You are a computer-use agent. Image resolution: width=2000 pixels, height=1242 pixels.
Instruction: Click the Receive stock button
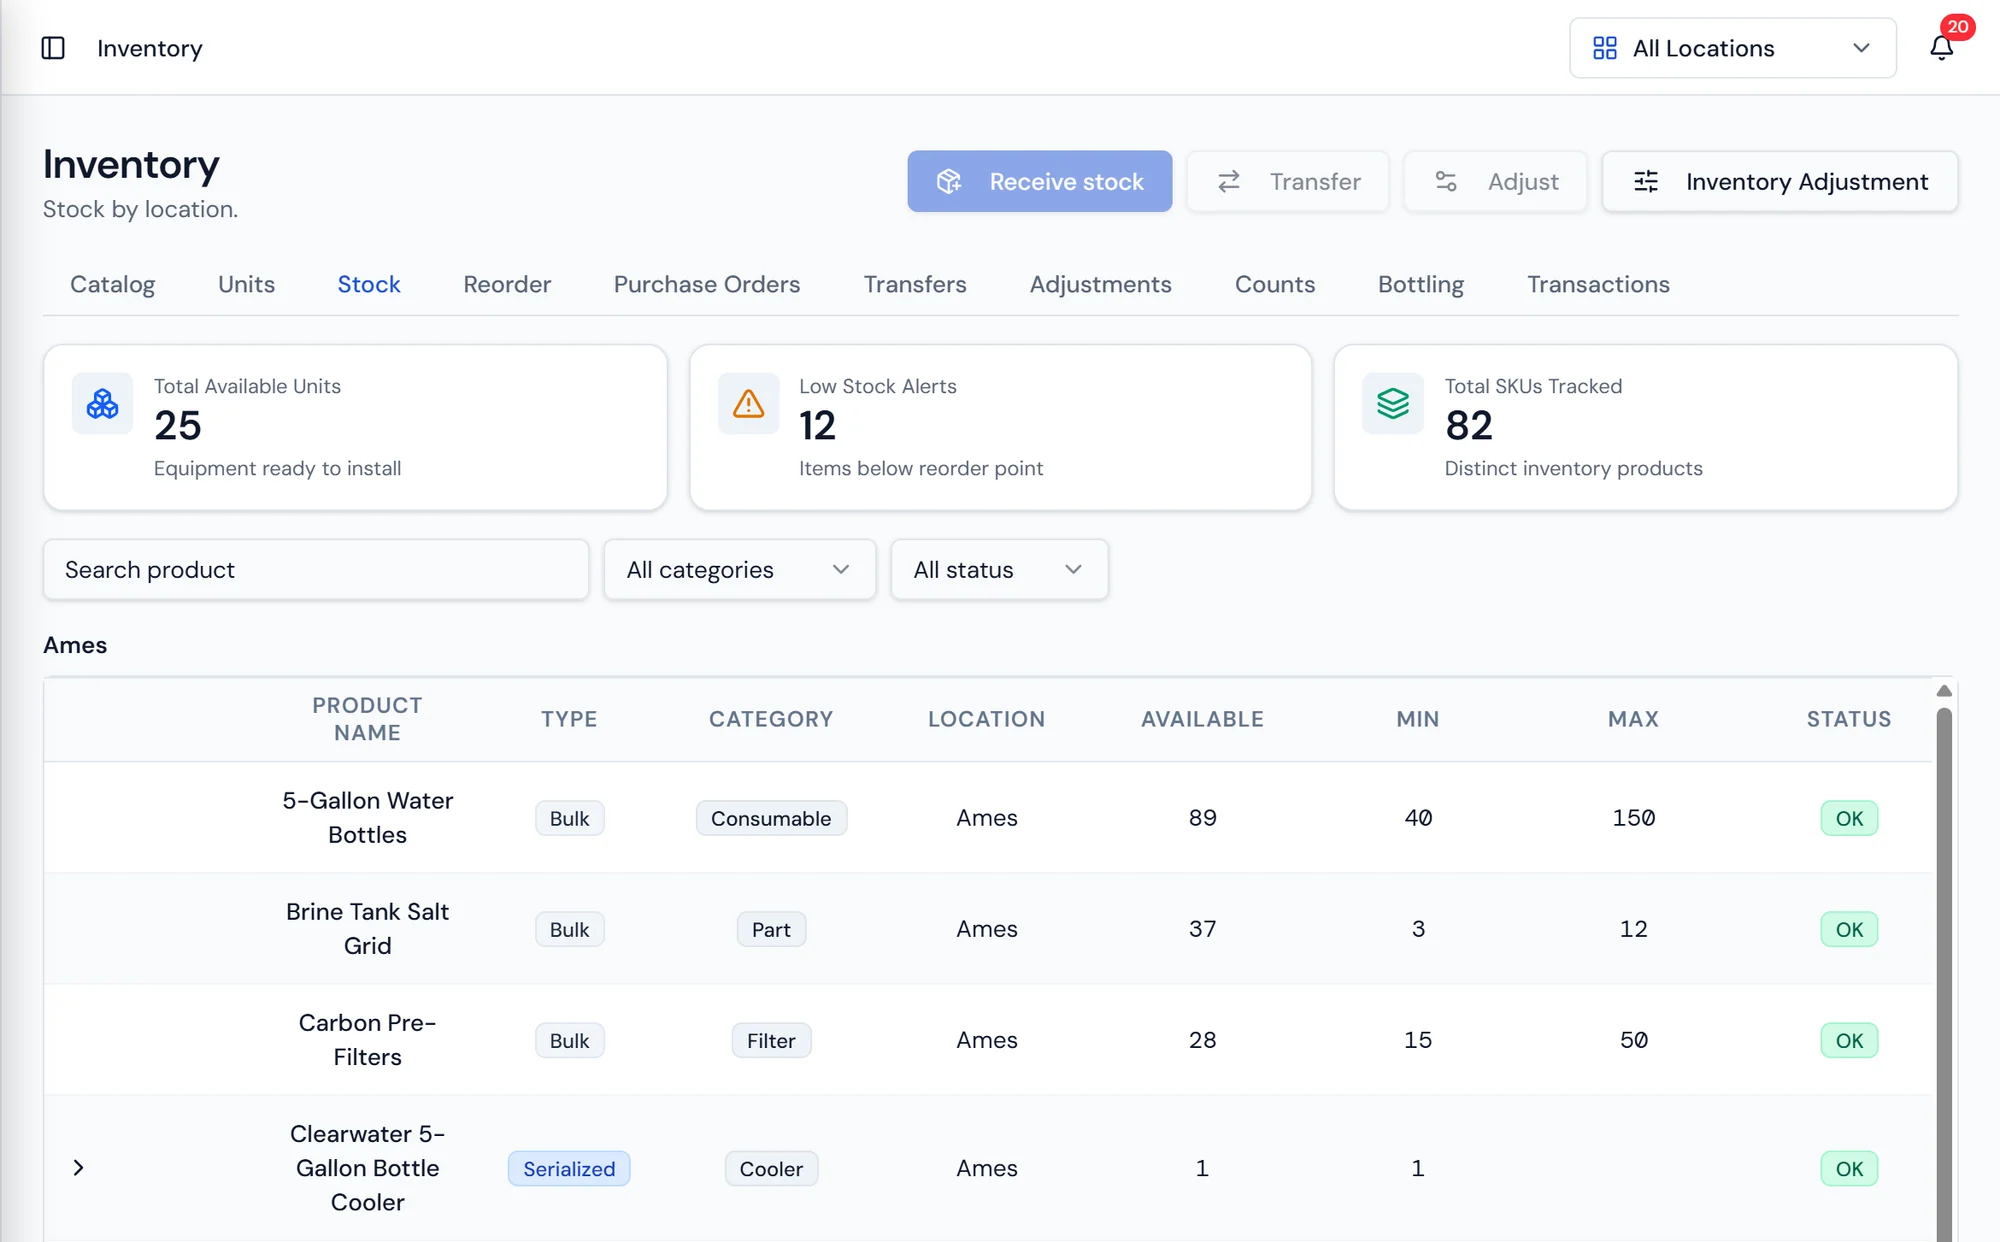click(1039, 182)
